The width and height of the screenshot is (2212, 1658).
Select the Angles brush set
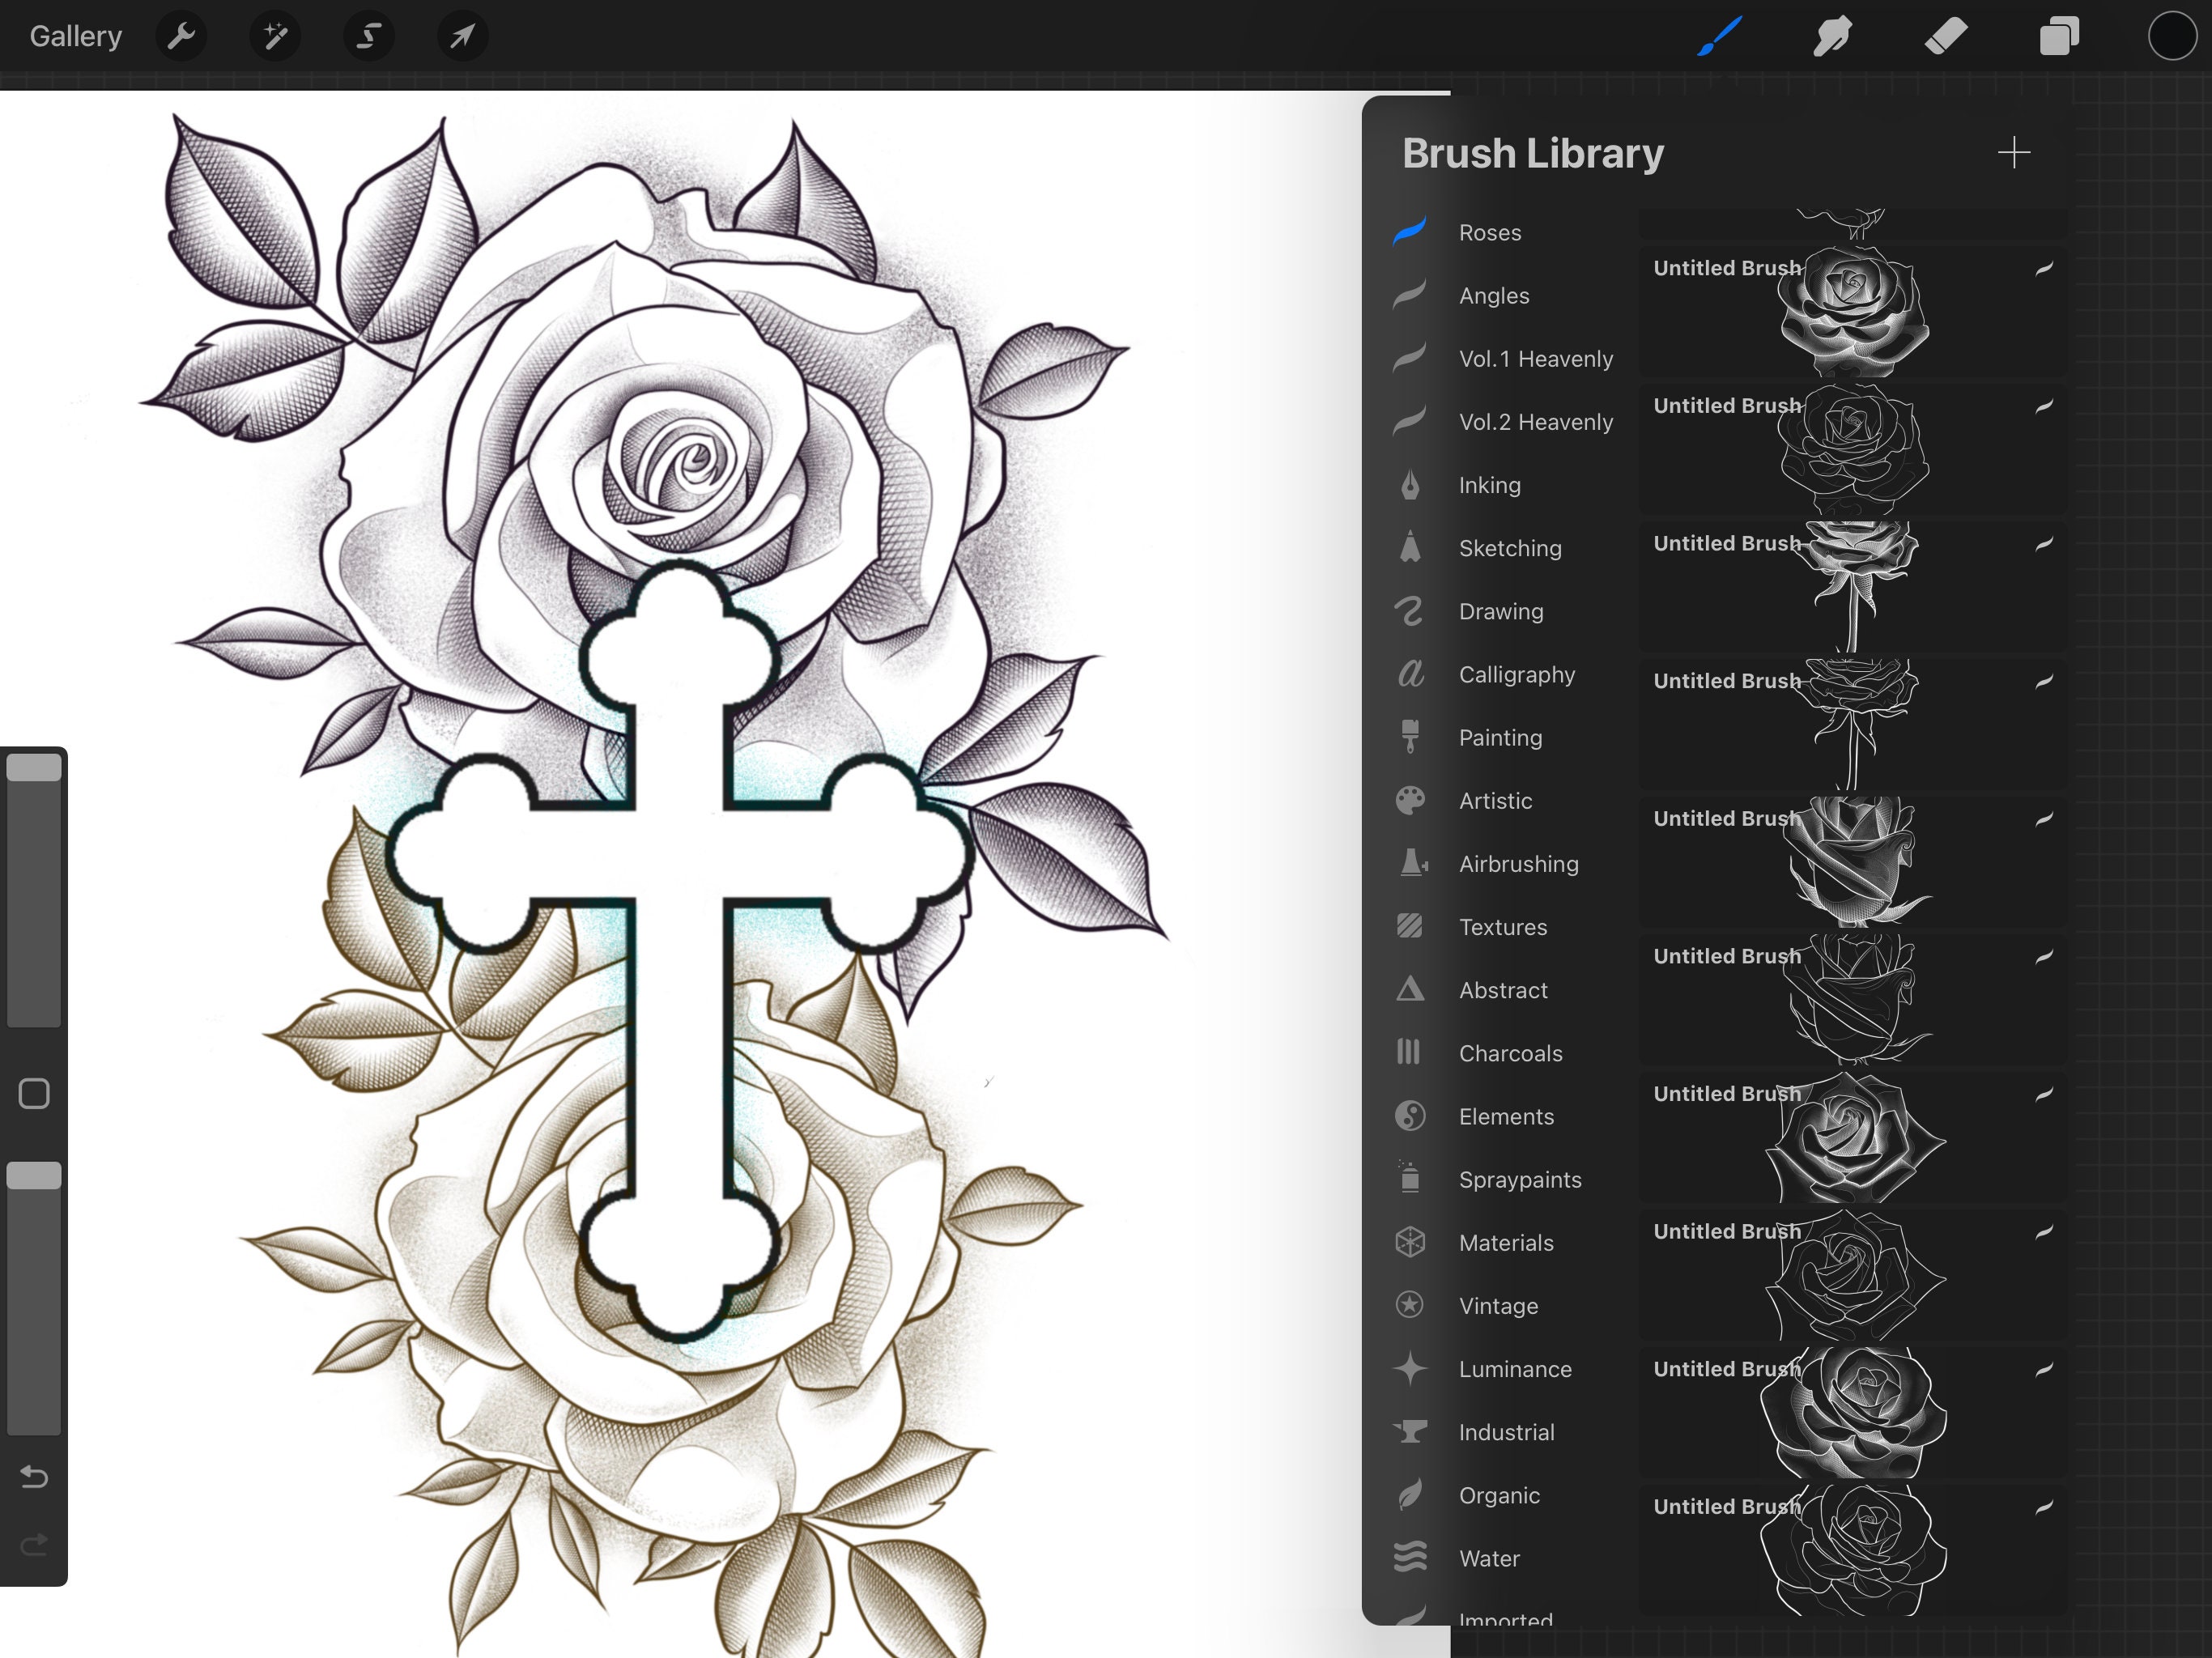pos(1494,296)
